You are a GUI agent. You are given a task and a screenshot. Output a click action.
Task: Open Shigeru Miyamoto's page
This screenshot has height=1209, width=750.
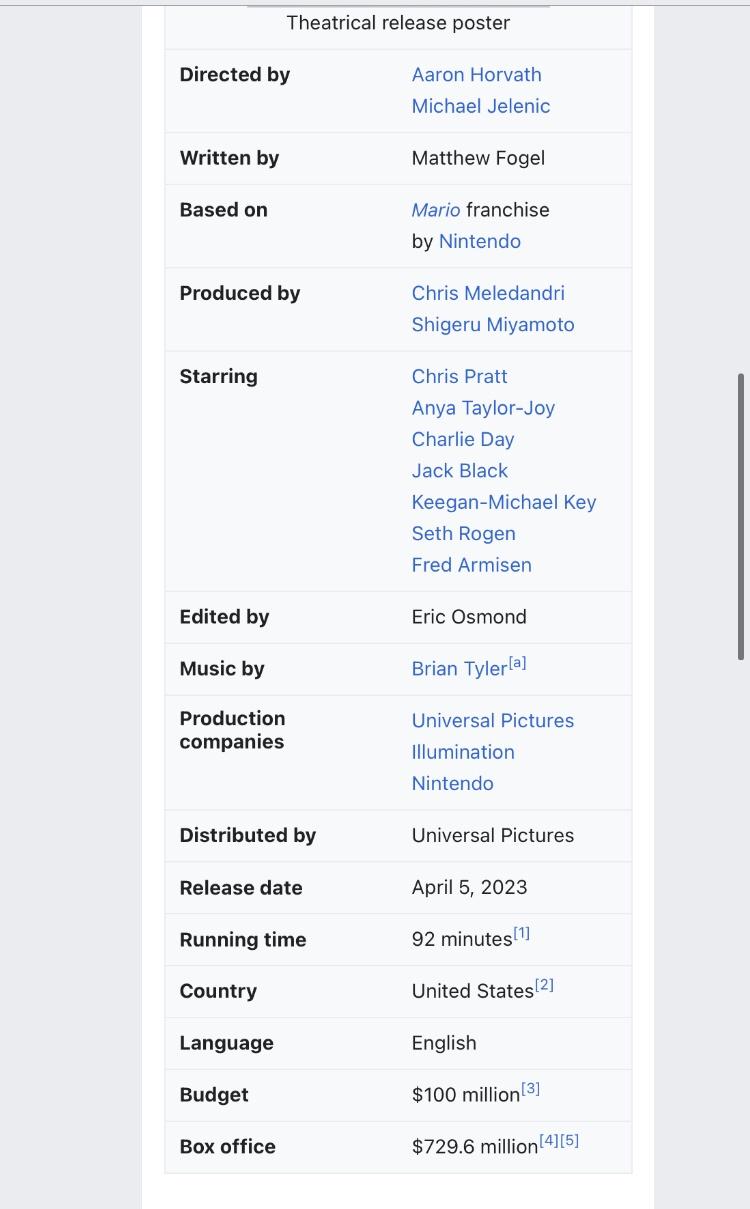(x=493, y=324)
